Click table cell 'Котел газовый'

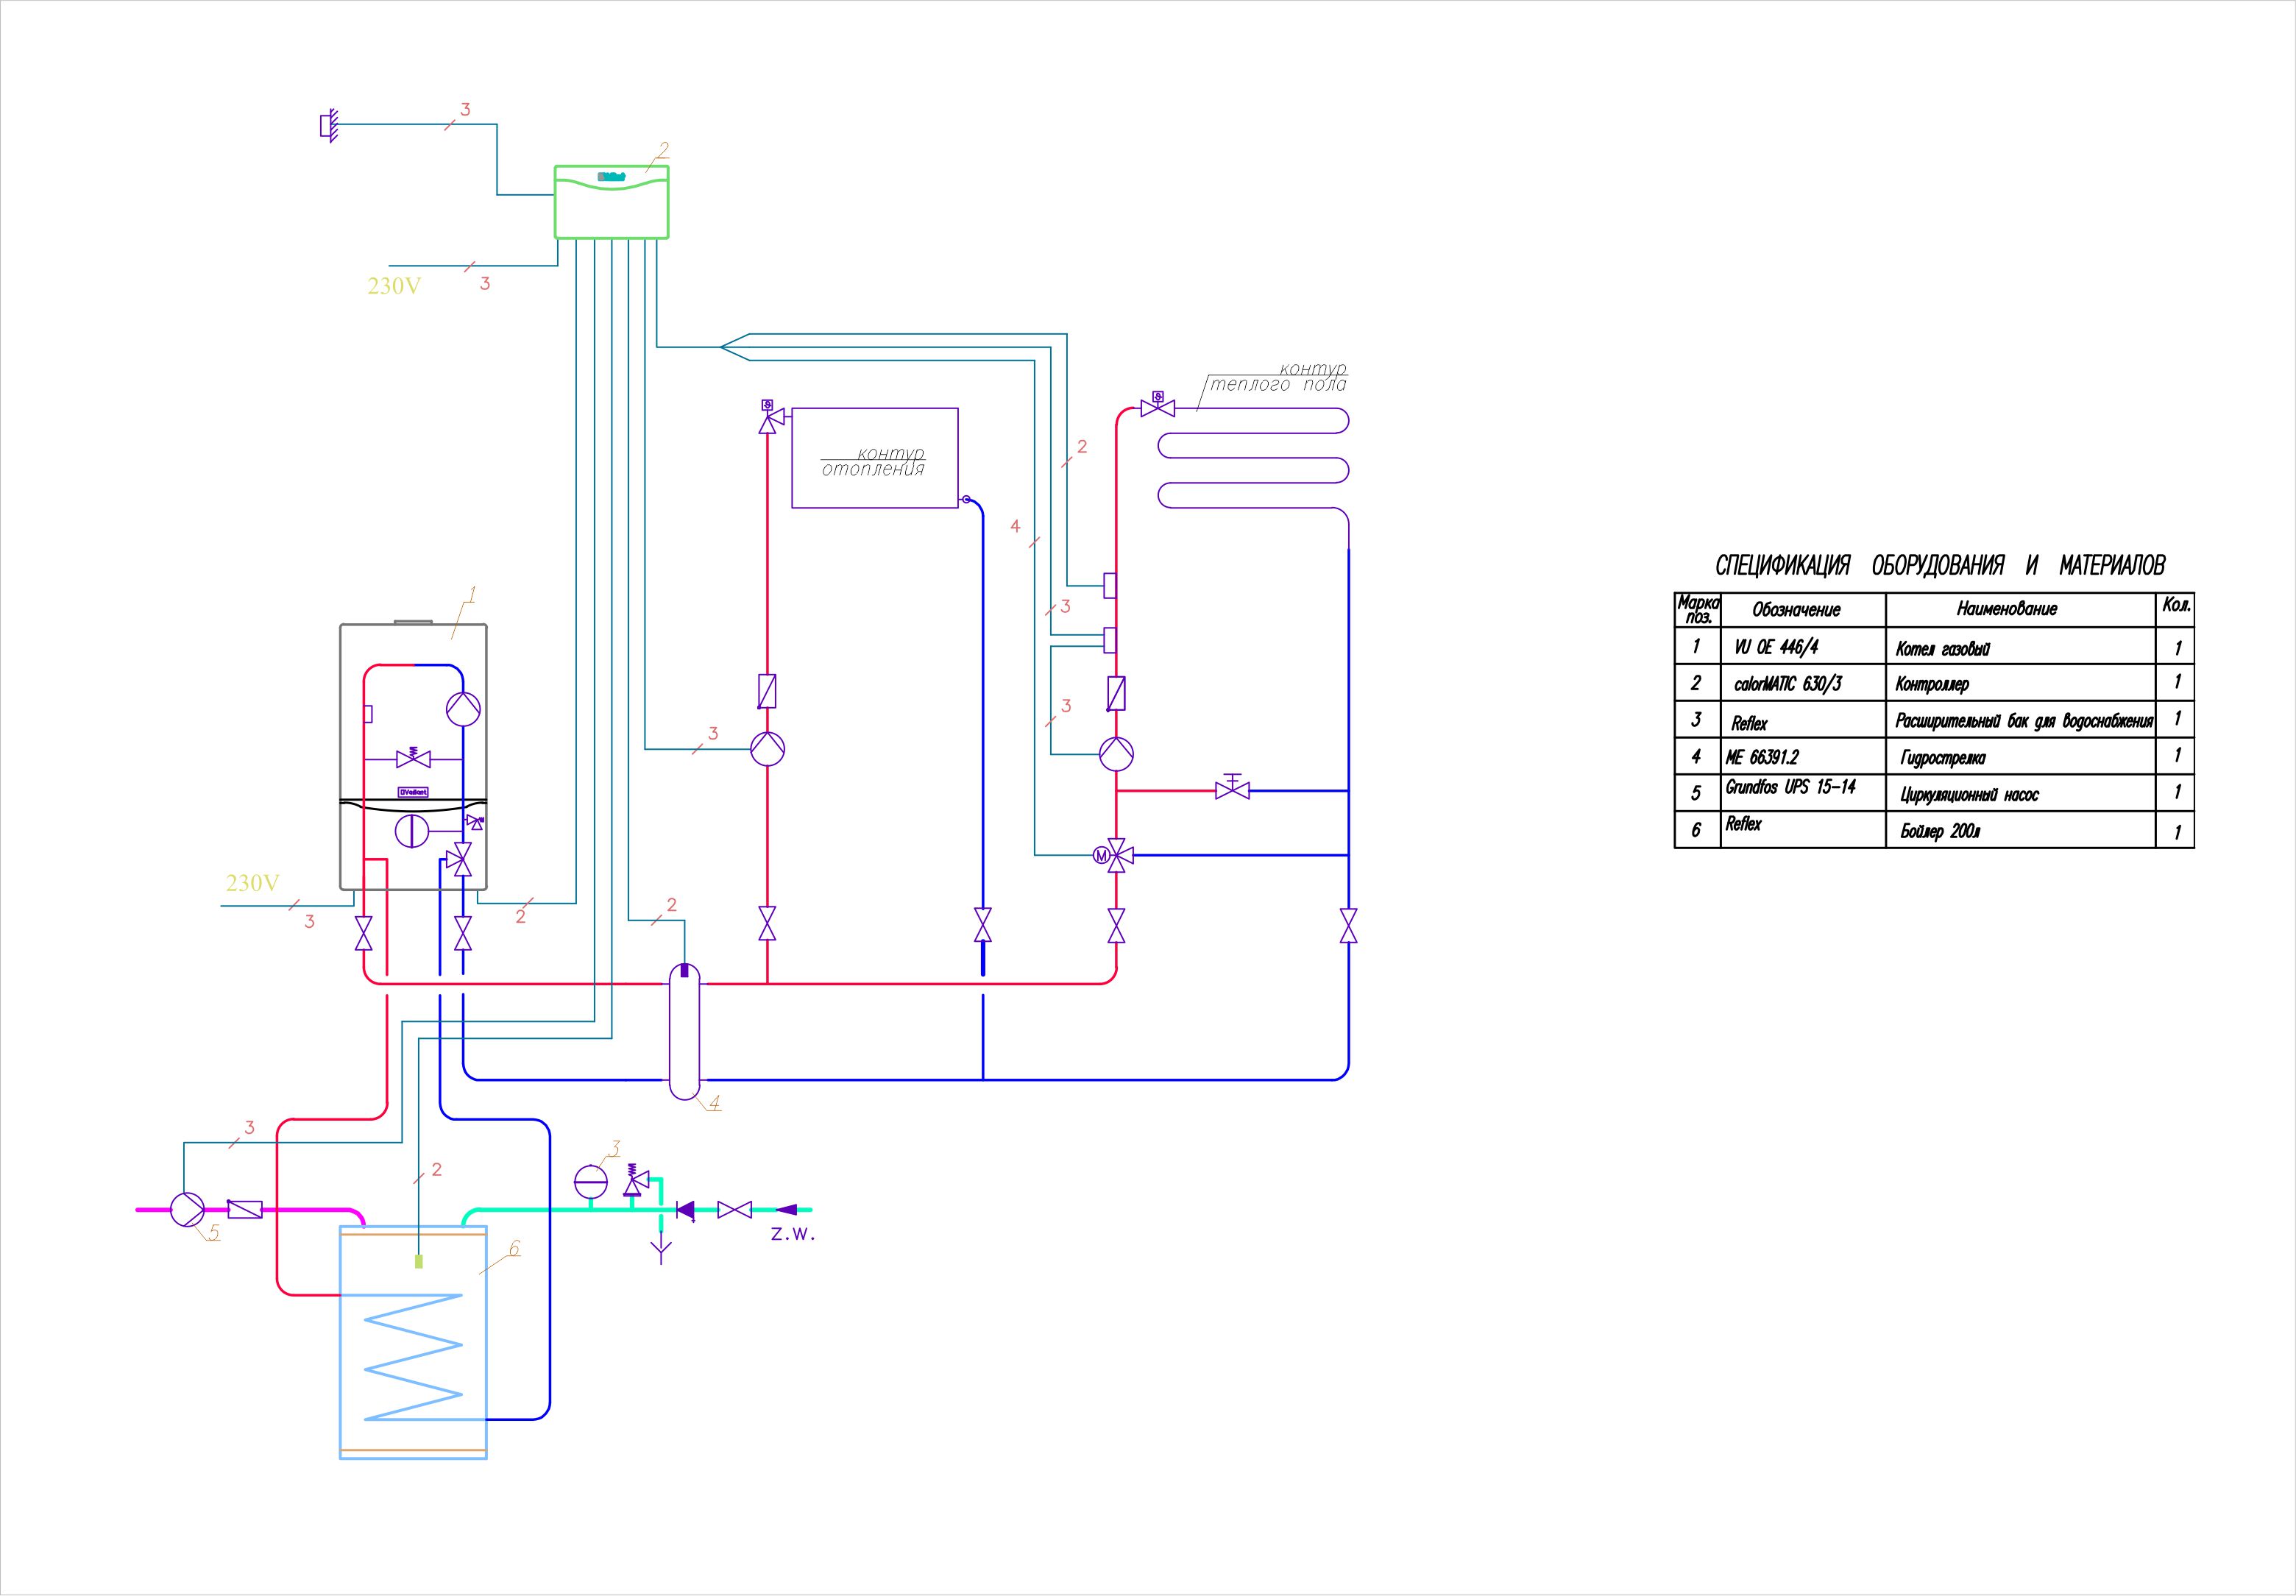1942,650
